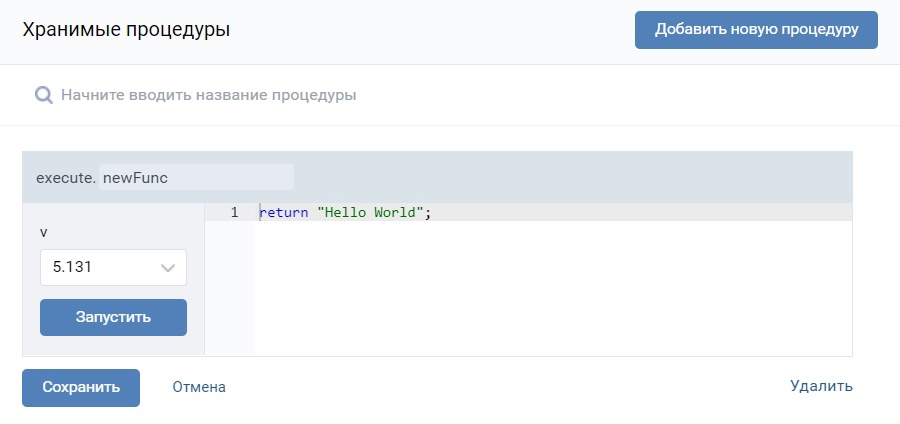
Task: Edit the newFunc procedure name field
Action: coord(196,177)
